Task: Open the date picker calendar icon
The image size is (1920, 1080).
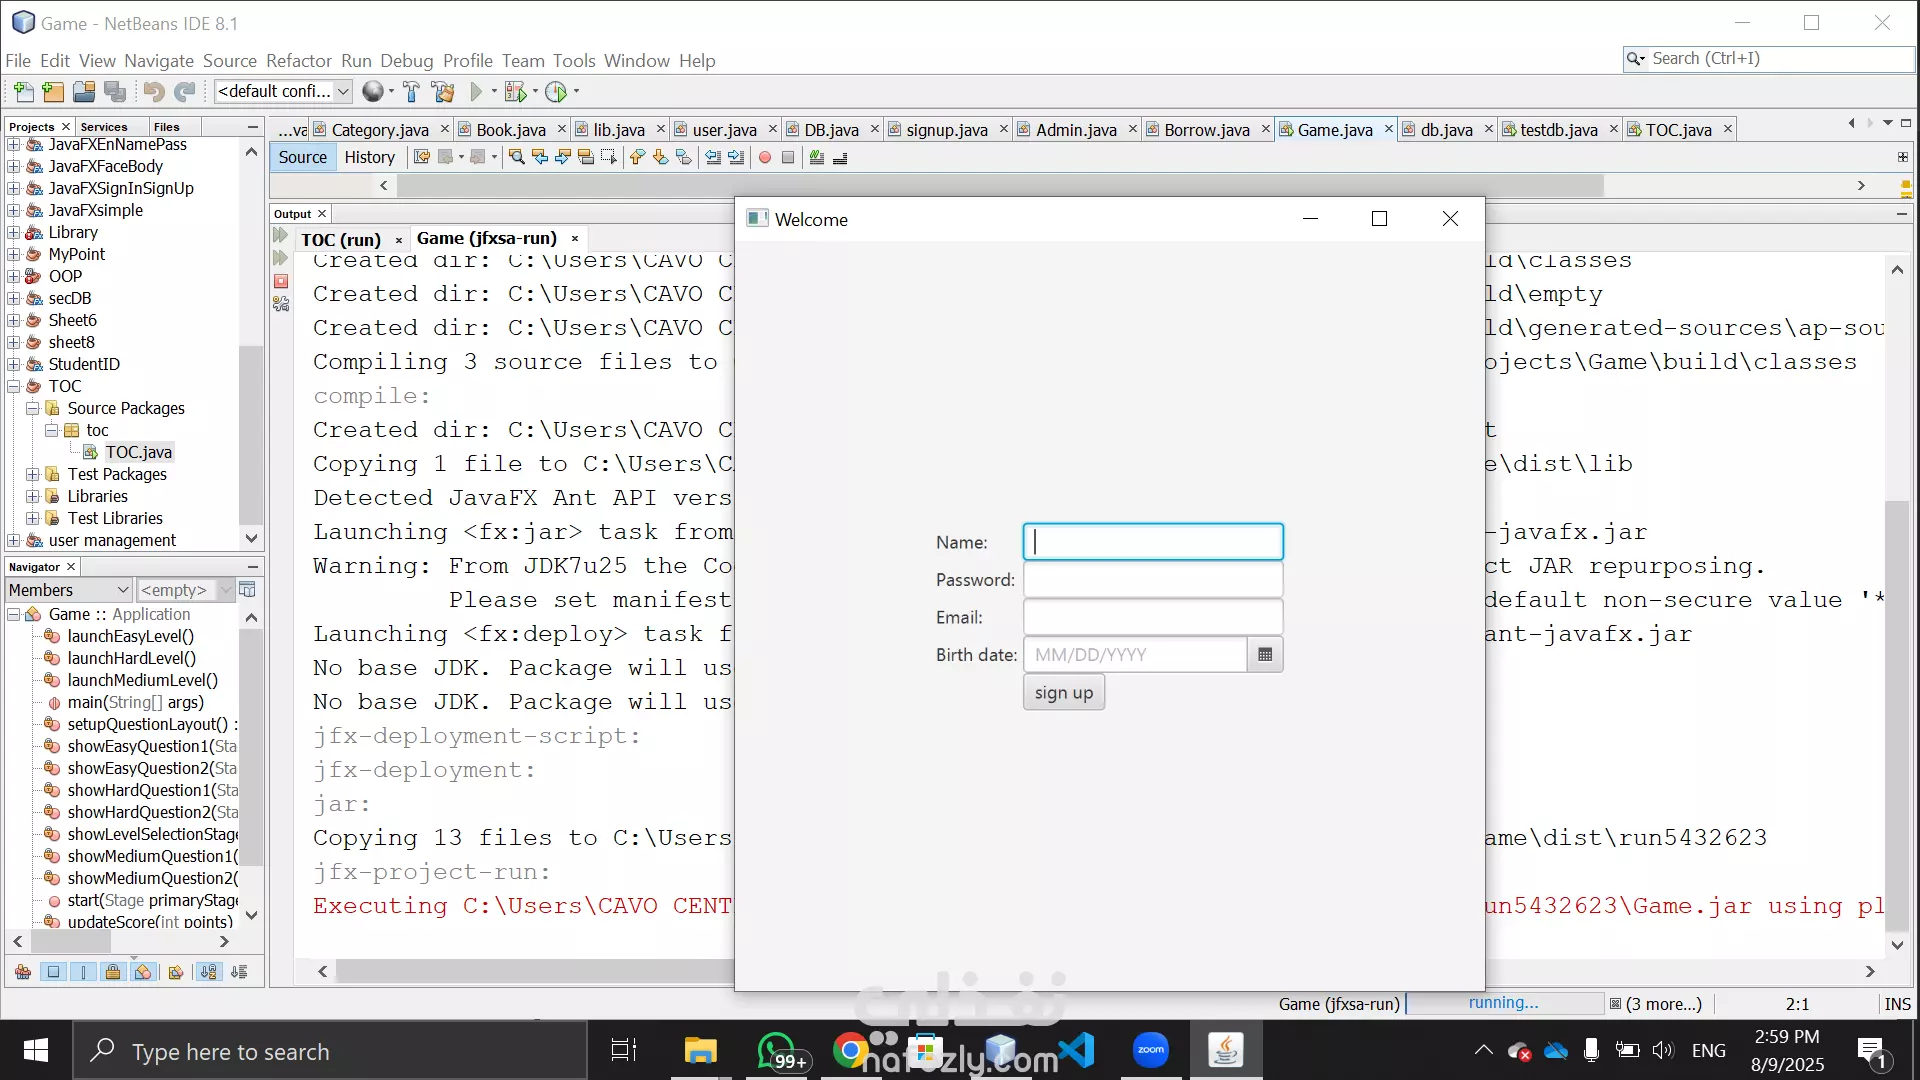Action: [x=1265, y=655]
